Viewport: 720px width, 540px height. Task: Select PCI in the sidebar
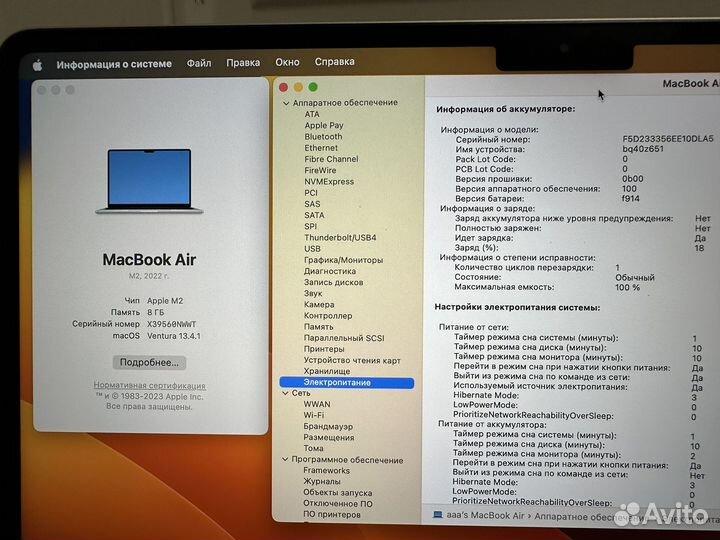(x=310, y=193)
